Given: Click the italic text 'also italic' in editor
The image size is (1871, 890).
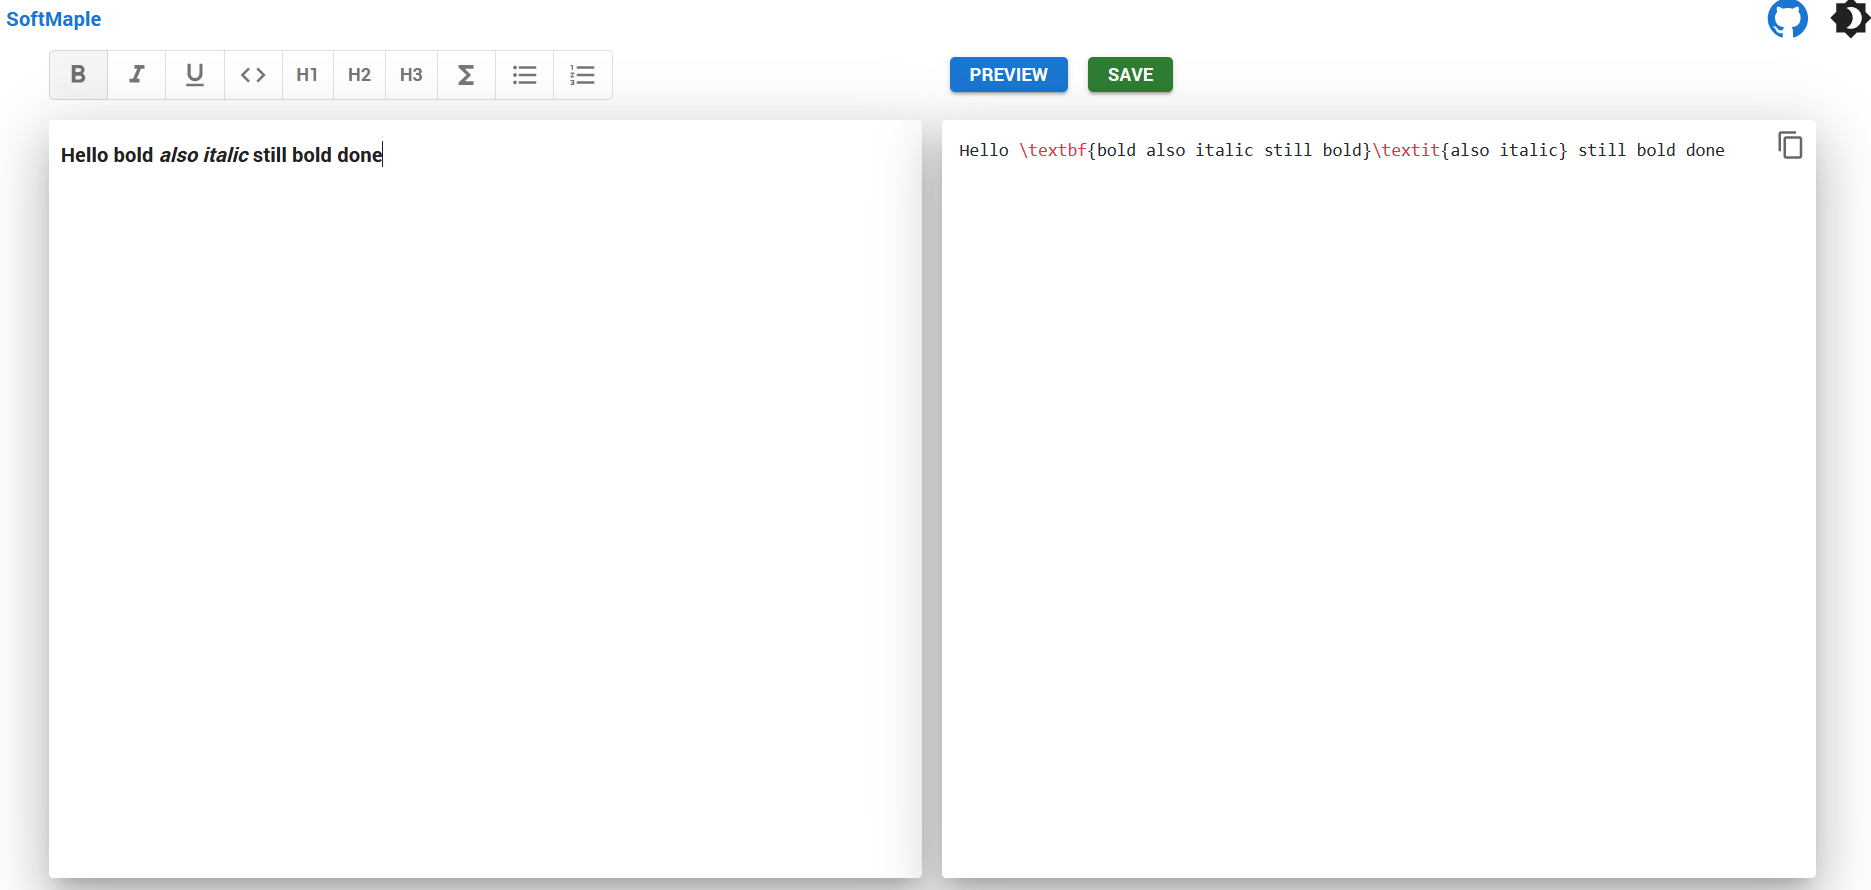Looking at the screenshot, I should coord(204,155).
